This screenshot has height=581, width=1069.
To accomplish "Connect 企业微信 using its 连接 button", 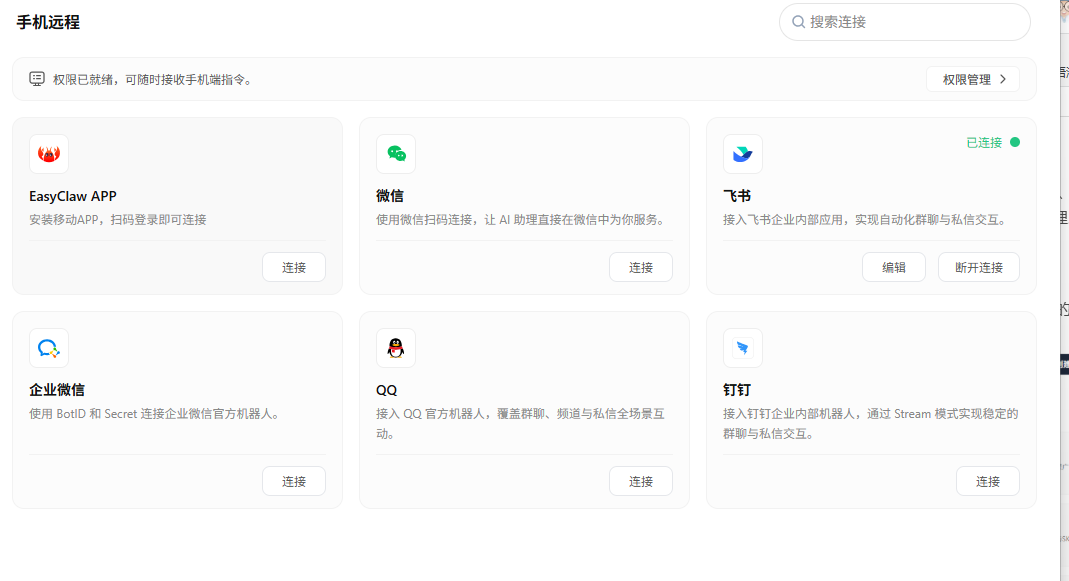I will (294, 481).
